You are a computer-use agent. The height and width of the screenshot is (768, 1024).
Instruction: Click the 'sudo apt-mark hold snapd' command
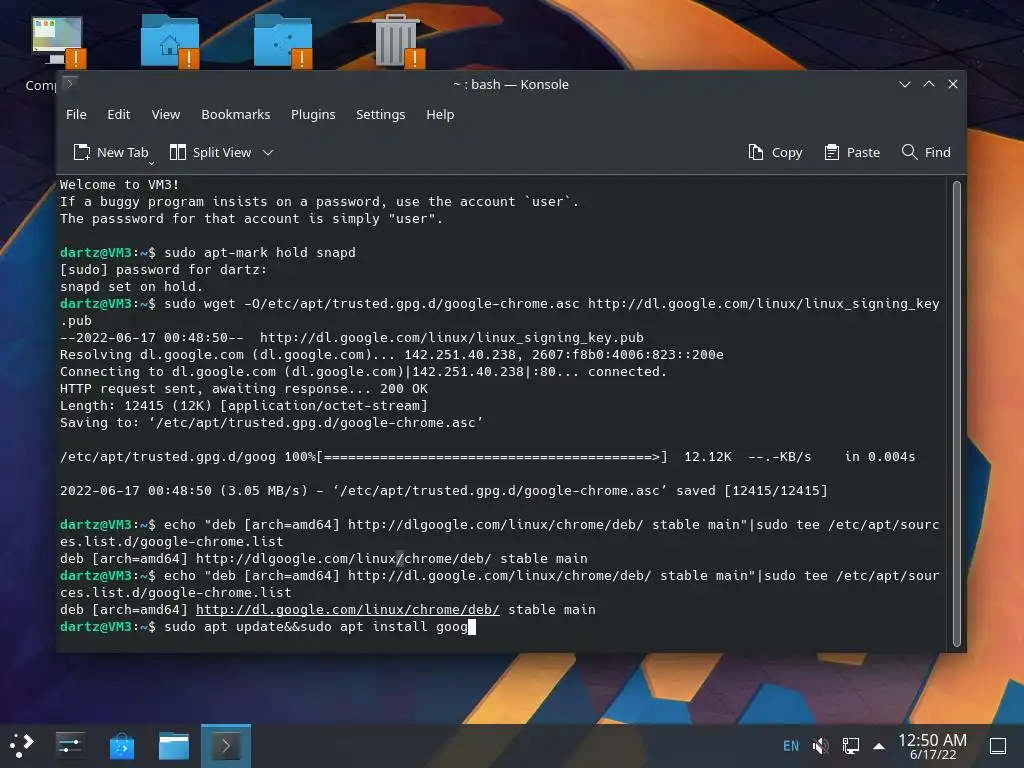click(x=260, y=252)
